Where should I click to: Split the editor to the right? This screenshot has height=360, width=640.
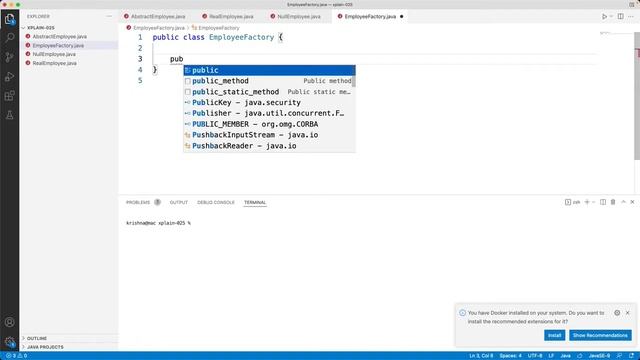click(x=620, y=16)
